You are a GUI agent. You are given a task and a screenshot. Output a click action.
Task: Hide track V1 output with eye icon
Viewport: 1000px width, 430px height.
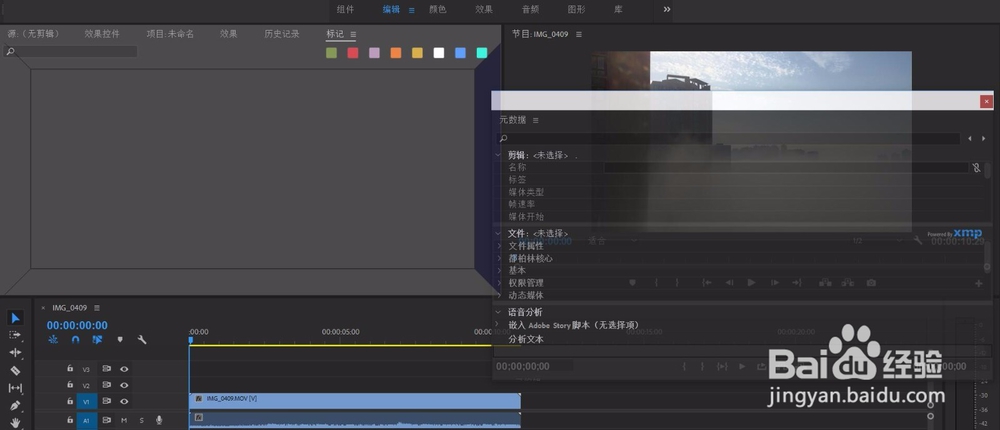click(124, 401)
